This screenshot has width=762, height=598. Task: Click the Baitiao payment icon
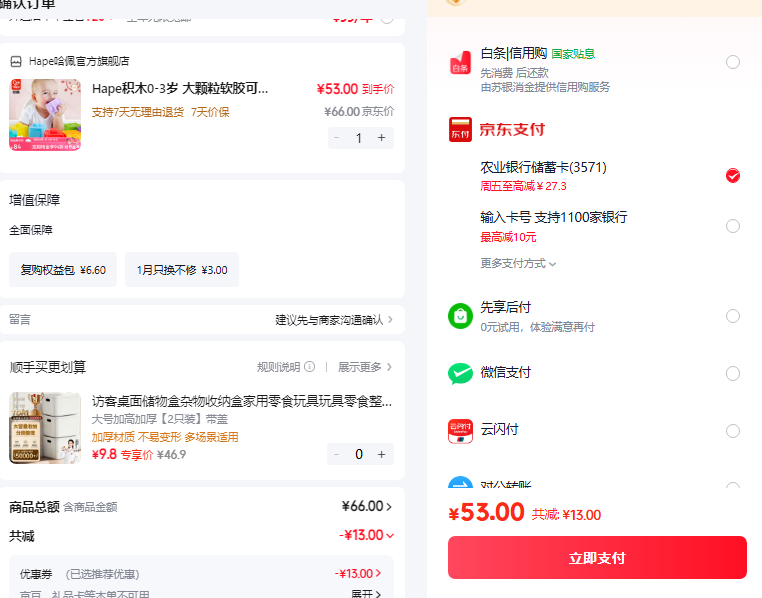coord(460,63)
